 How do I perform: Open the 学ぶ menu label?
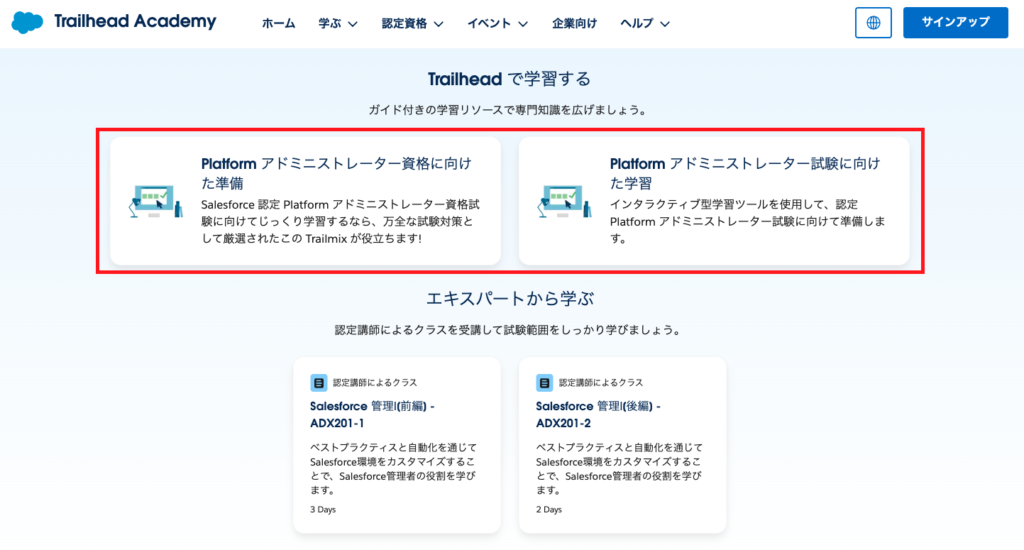coord(330,24)
